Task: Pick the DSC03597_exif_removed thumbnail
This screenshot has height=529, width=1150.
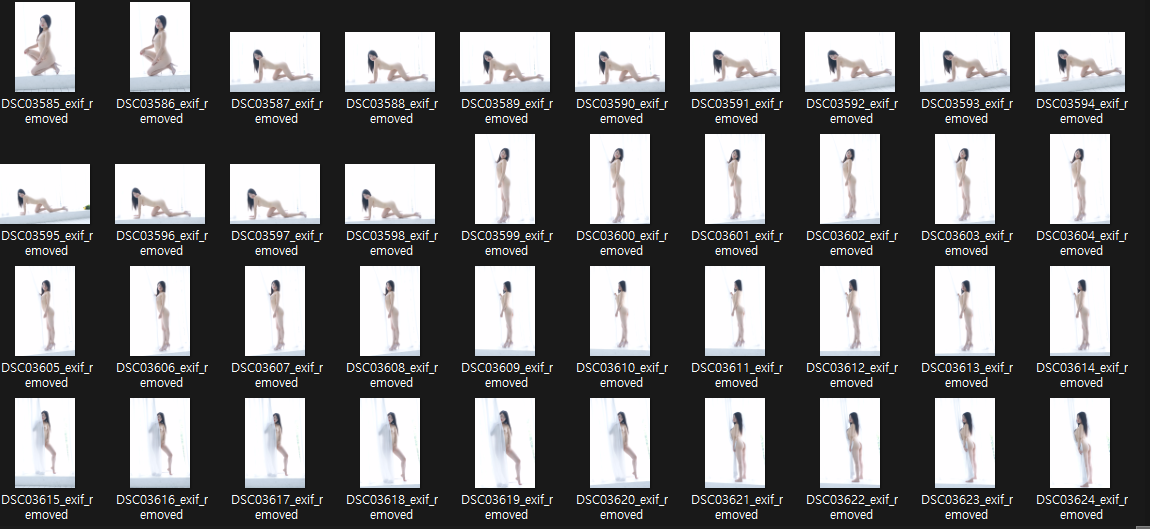Action: 275,194
